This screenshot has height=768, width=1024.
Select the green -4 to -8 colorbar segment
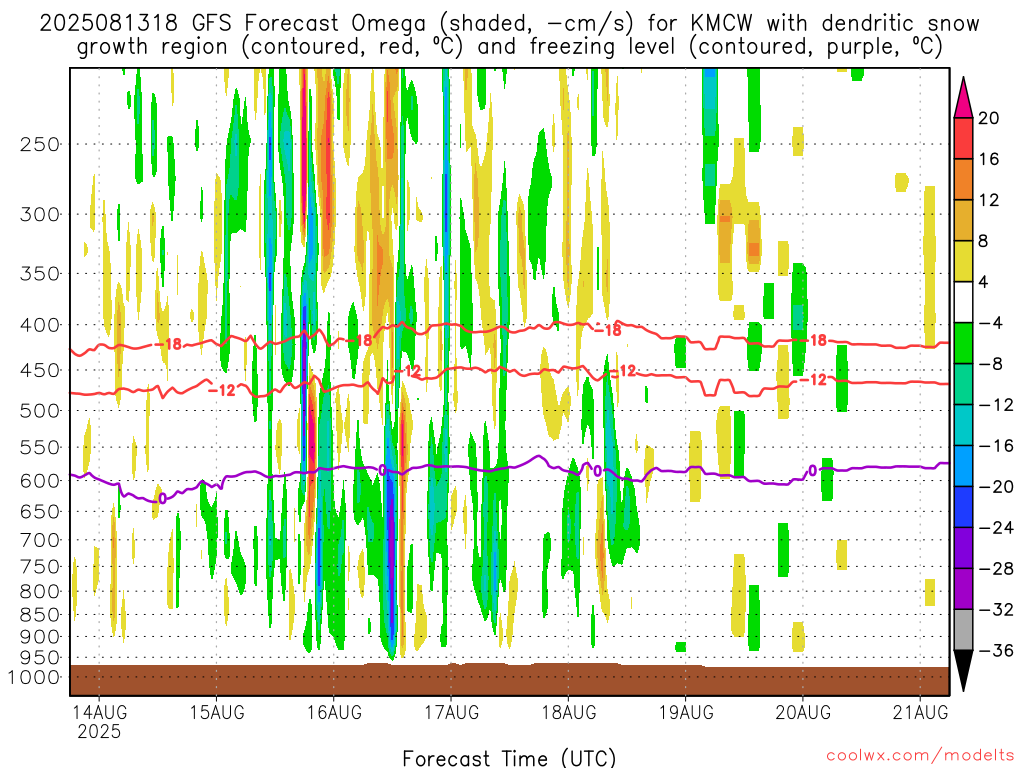[x=963, y=343]
